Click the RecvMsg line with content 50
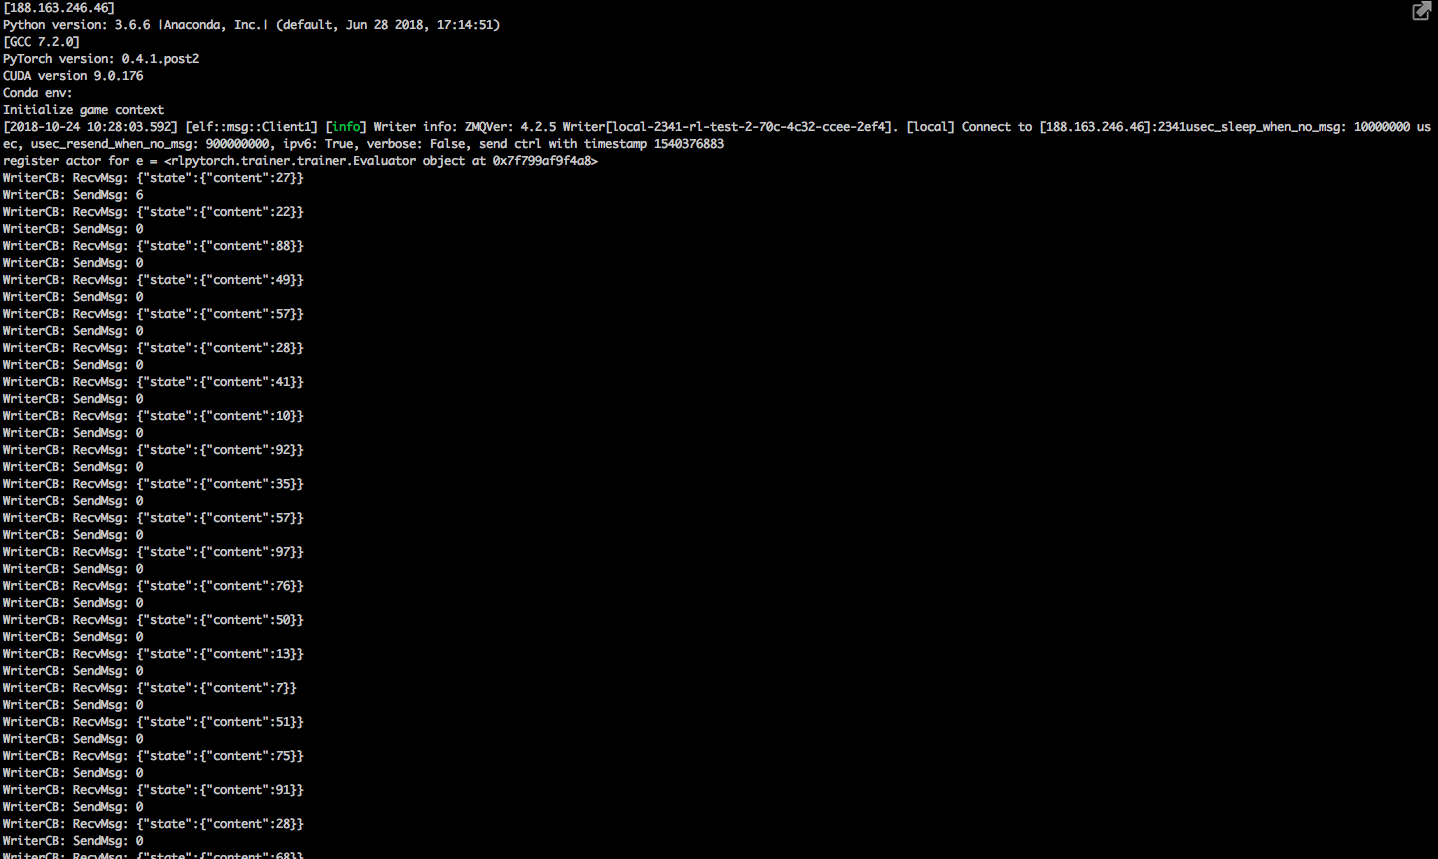 153,620
